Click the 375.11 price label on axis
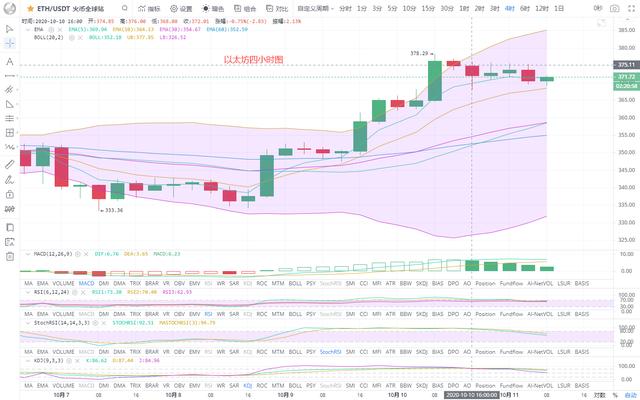 click(627, 65)
